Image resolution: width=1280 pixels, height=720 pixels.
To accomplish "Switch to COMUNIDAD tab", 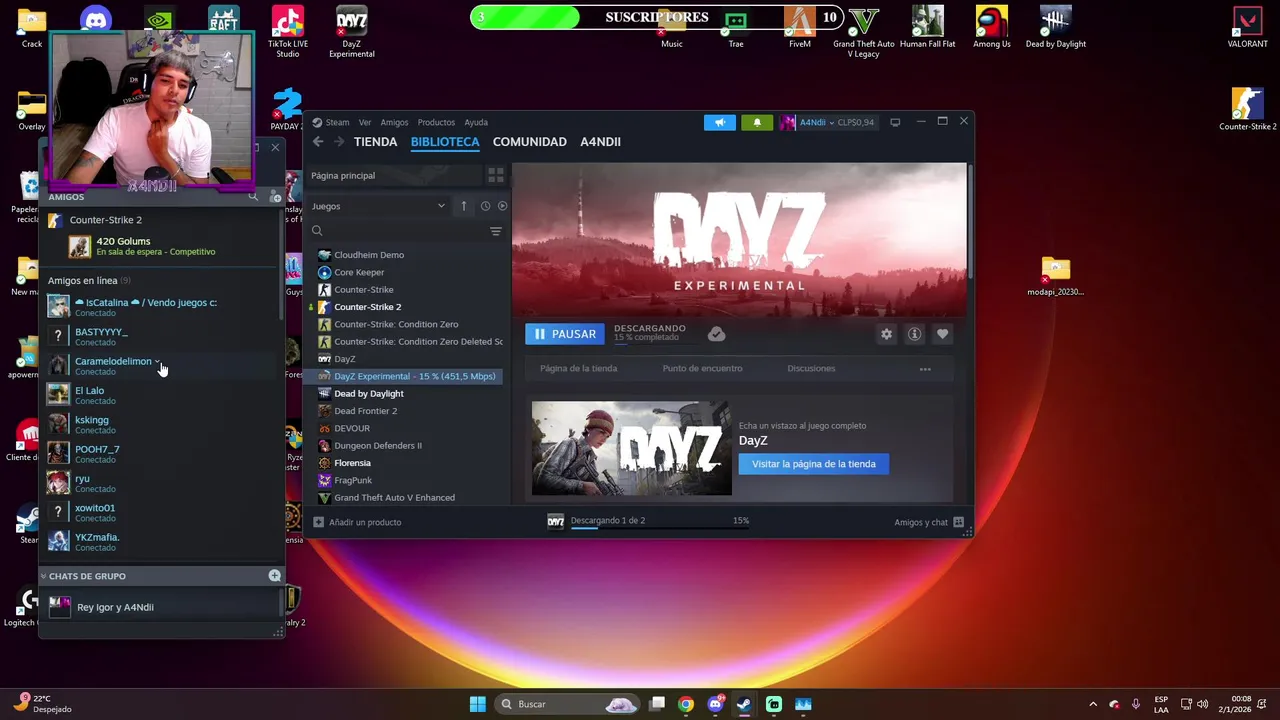I will [x=530, y=142].
